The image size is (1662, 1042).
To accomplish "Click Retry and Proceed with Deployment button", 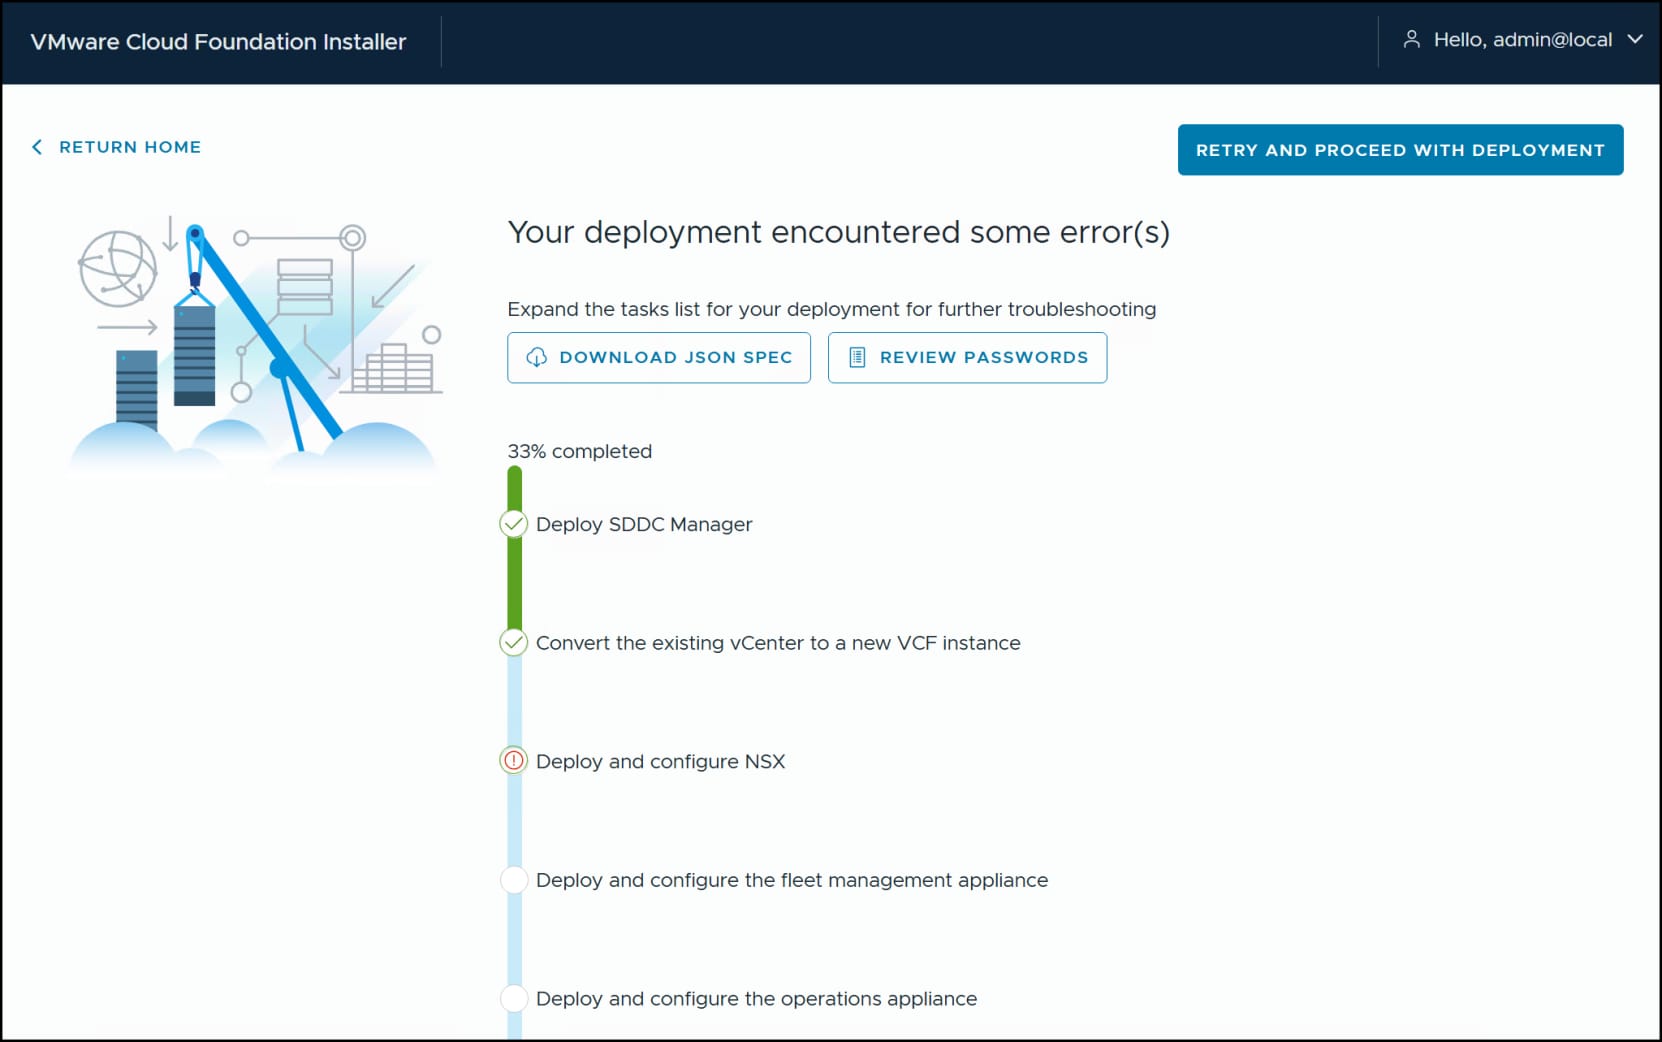I will 1400,150.
